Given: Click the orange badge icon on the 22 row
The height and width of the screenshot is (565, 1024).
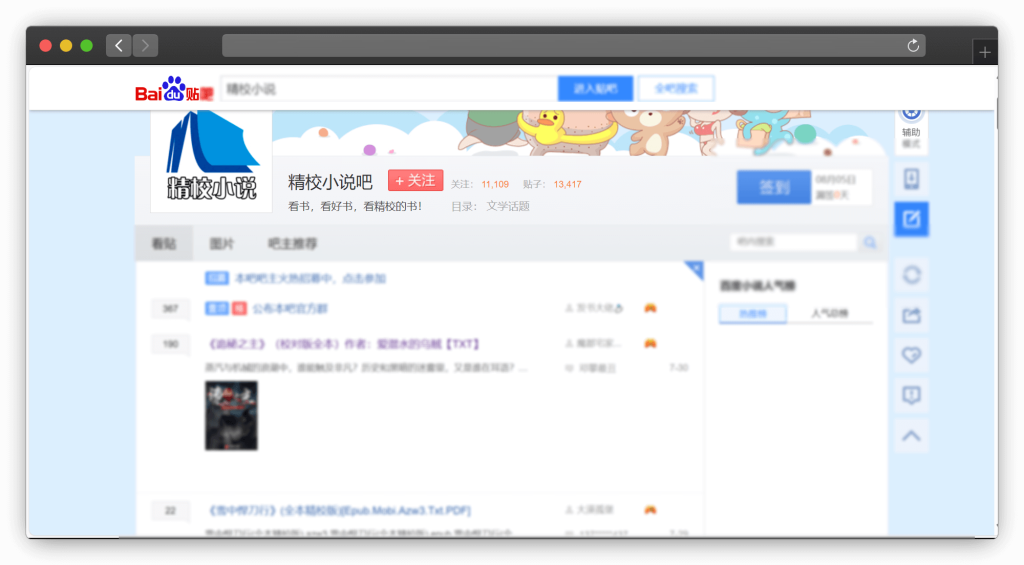Looking at the screenshot, I should pos(650,509).
